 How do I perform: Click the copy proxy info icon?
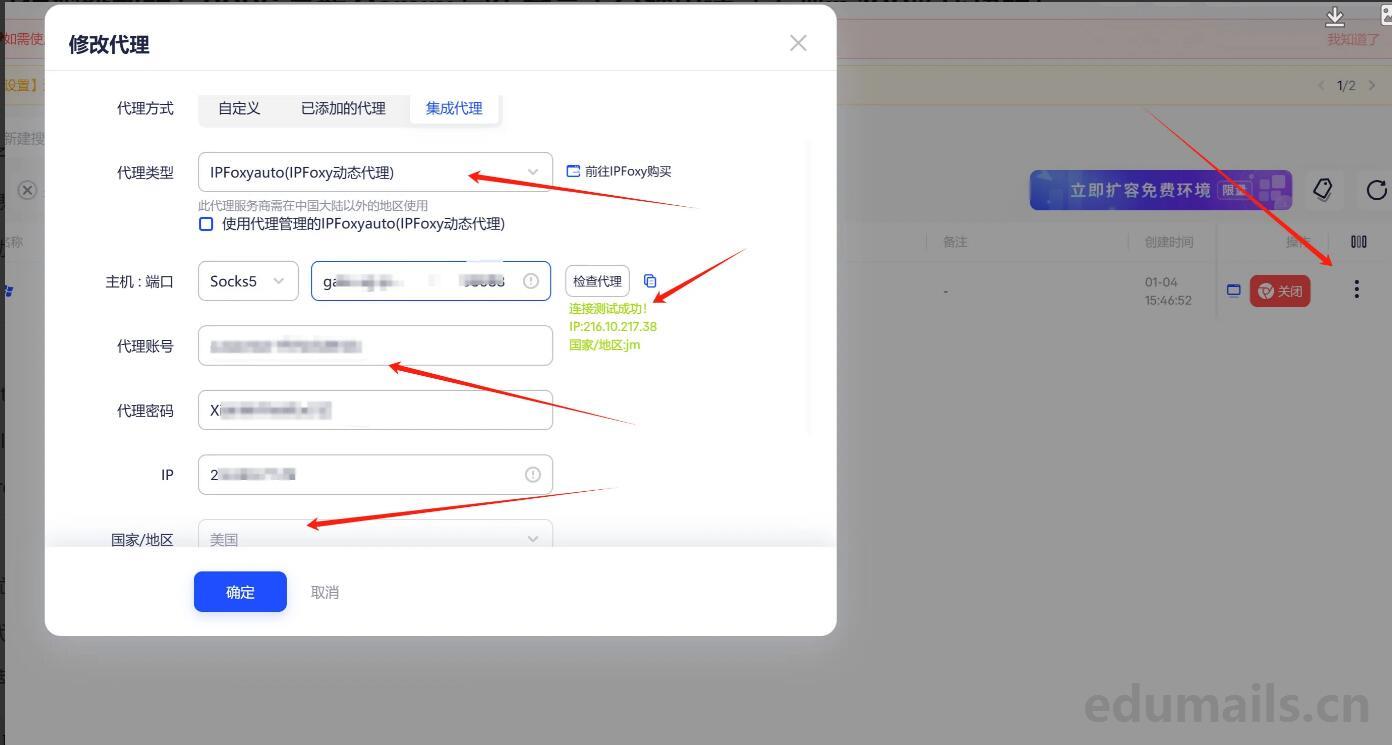pyautogui.click(x=650, y=281)
